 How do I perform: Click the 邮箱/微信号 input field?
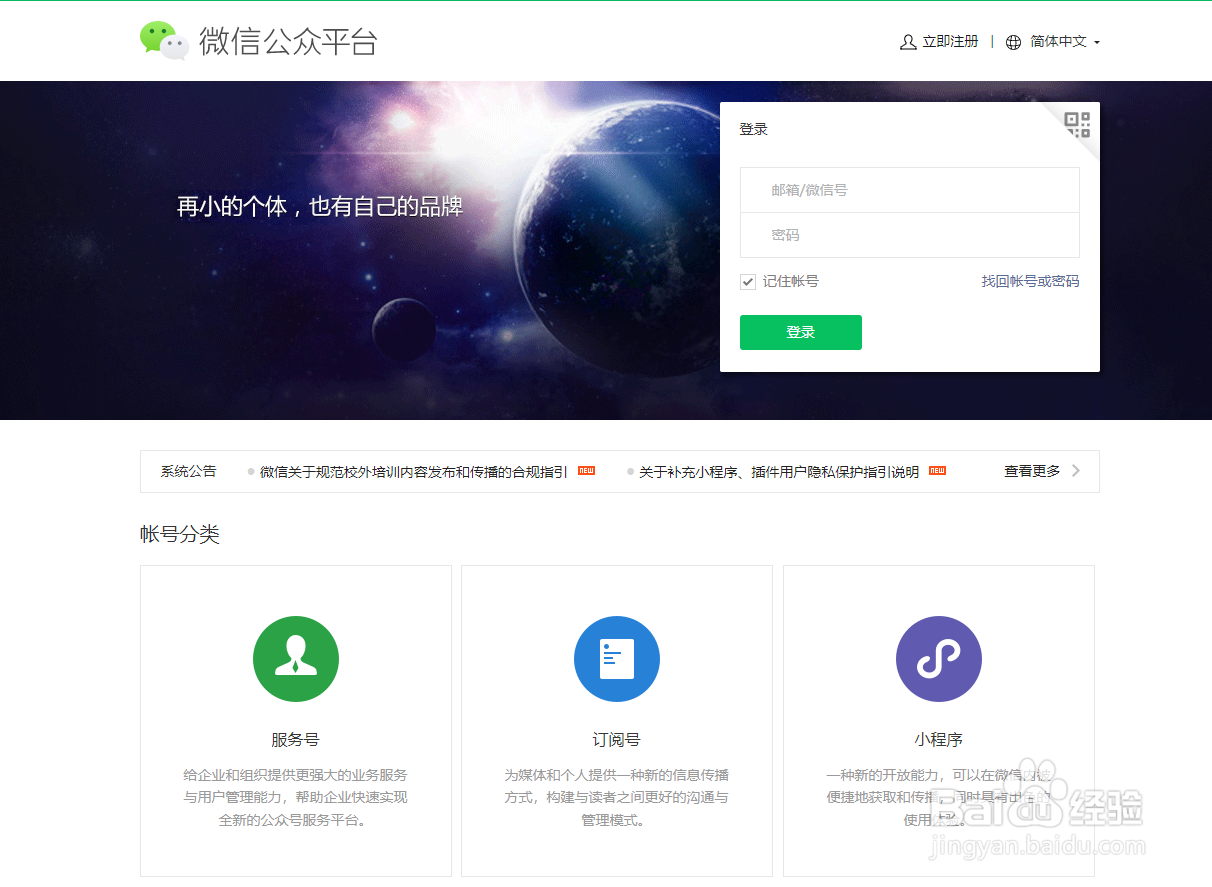[909, 189]
